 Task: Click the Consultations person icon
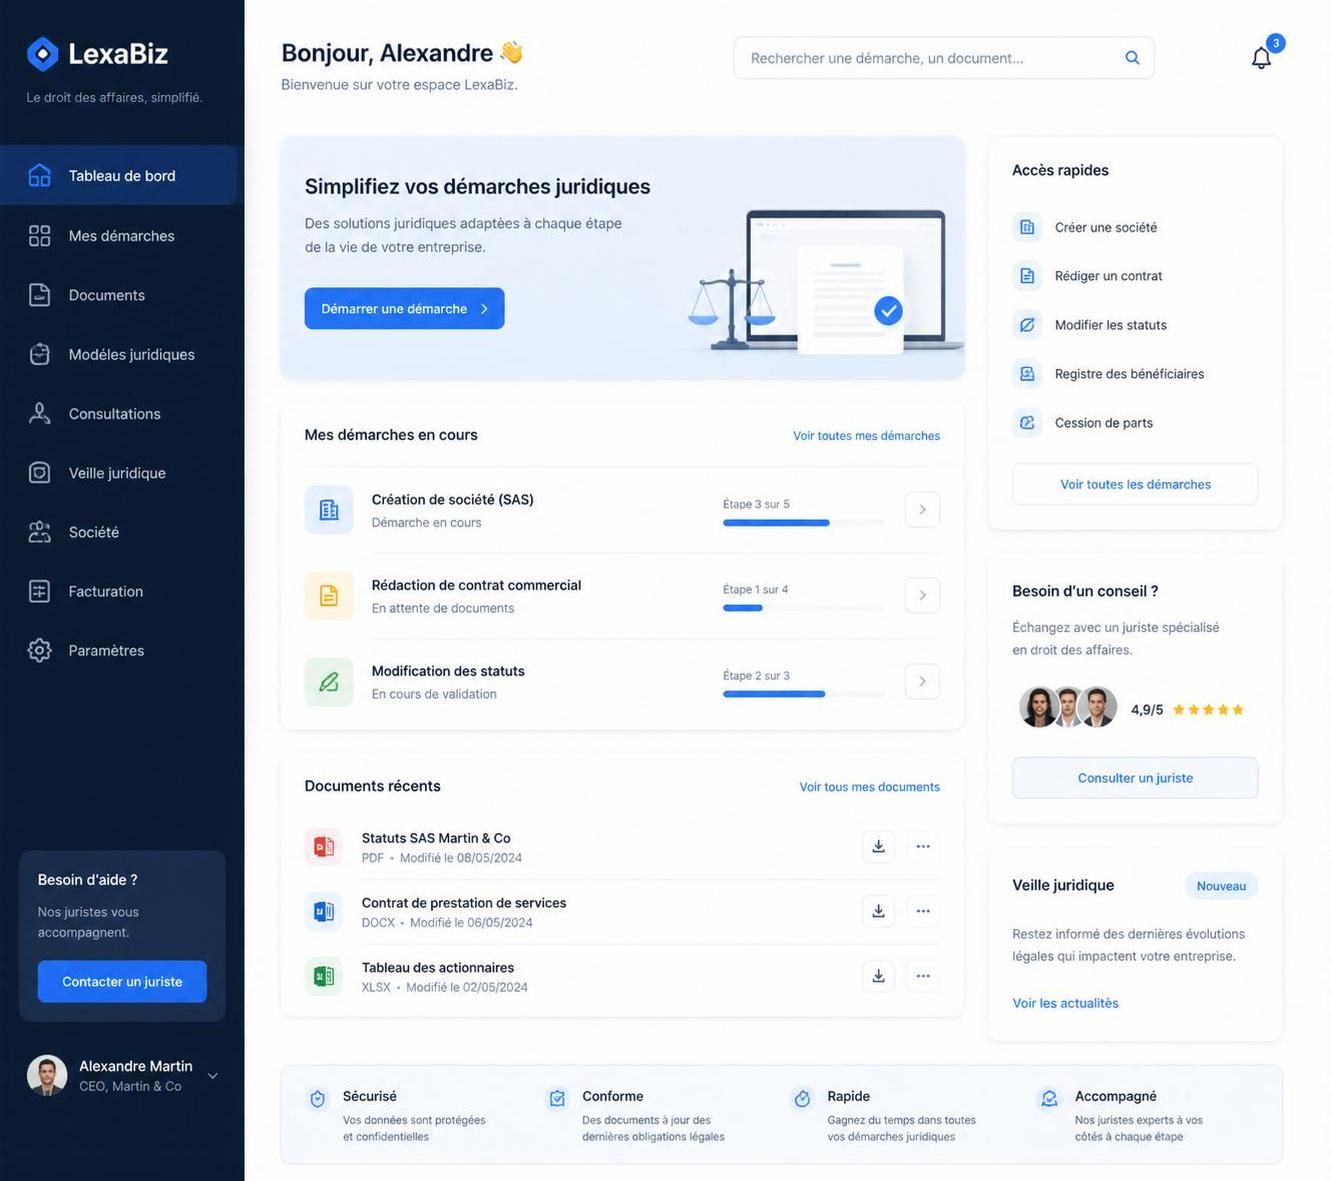(x=39, y=413)
